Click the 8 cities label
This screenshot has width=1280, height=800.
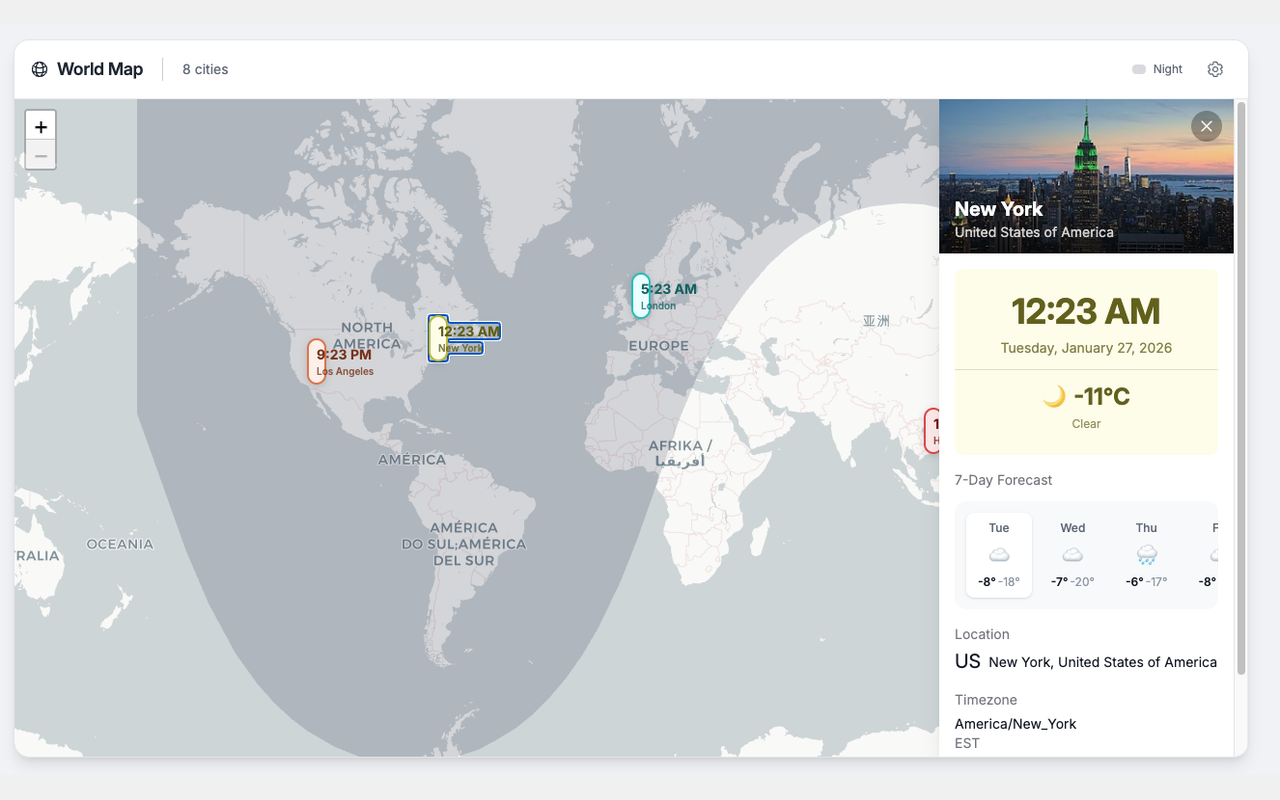click(x=205, y=69)
